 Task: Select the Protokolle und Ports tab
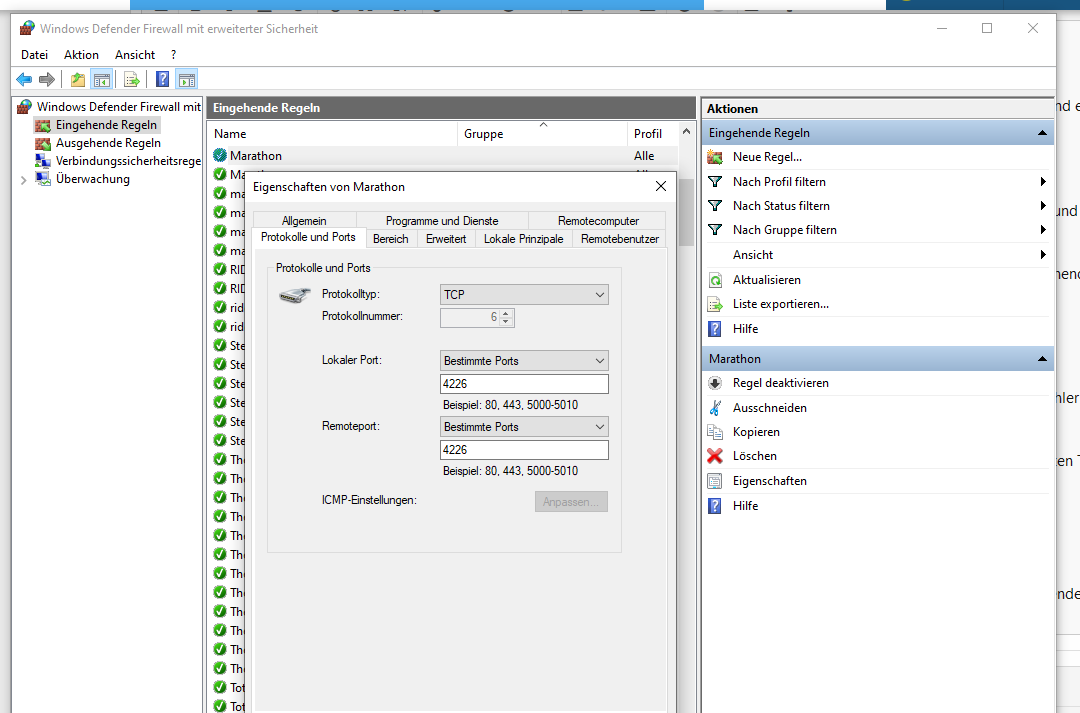(x=309, y=237)
